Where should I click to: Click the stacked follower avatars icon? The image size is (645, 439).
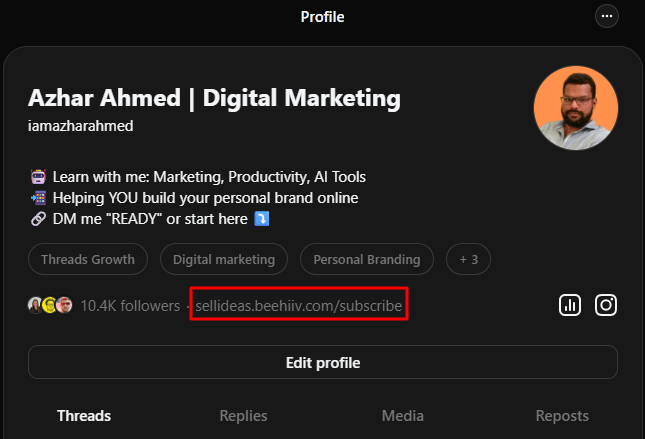(50, 305)
